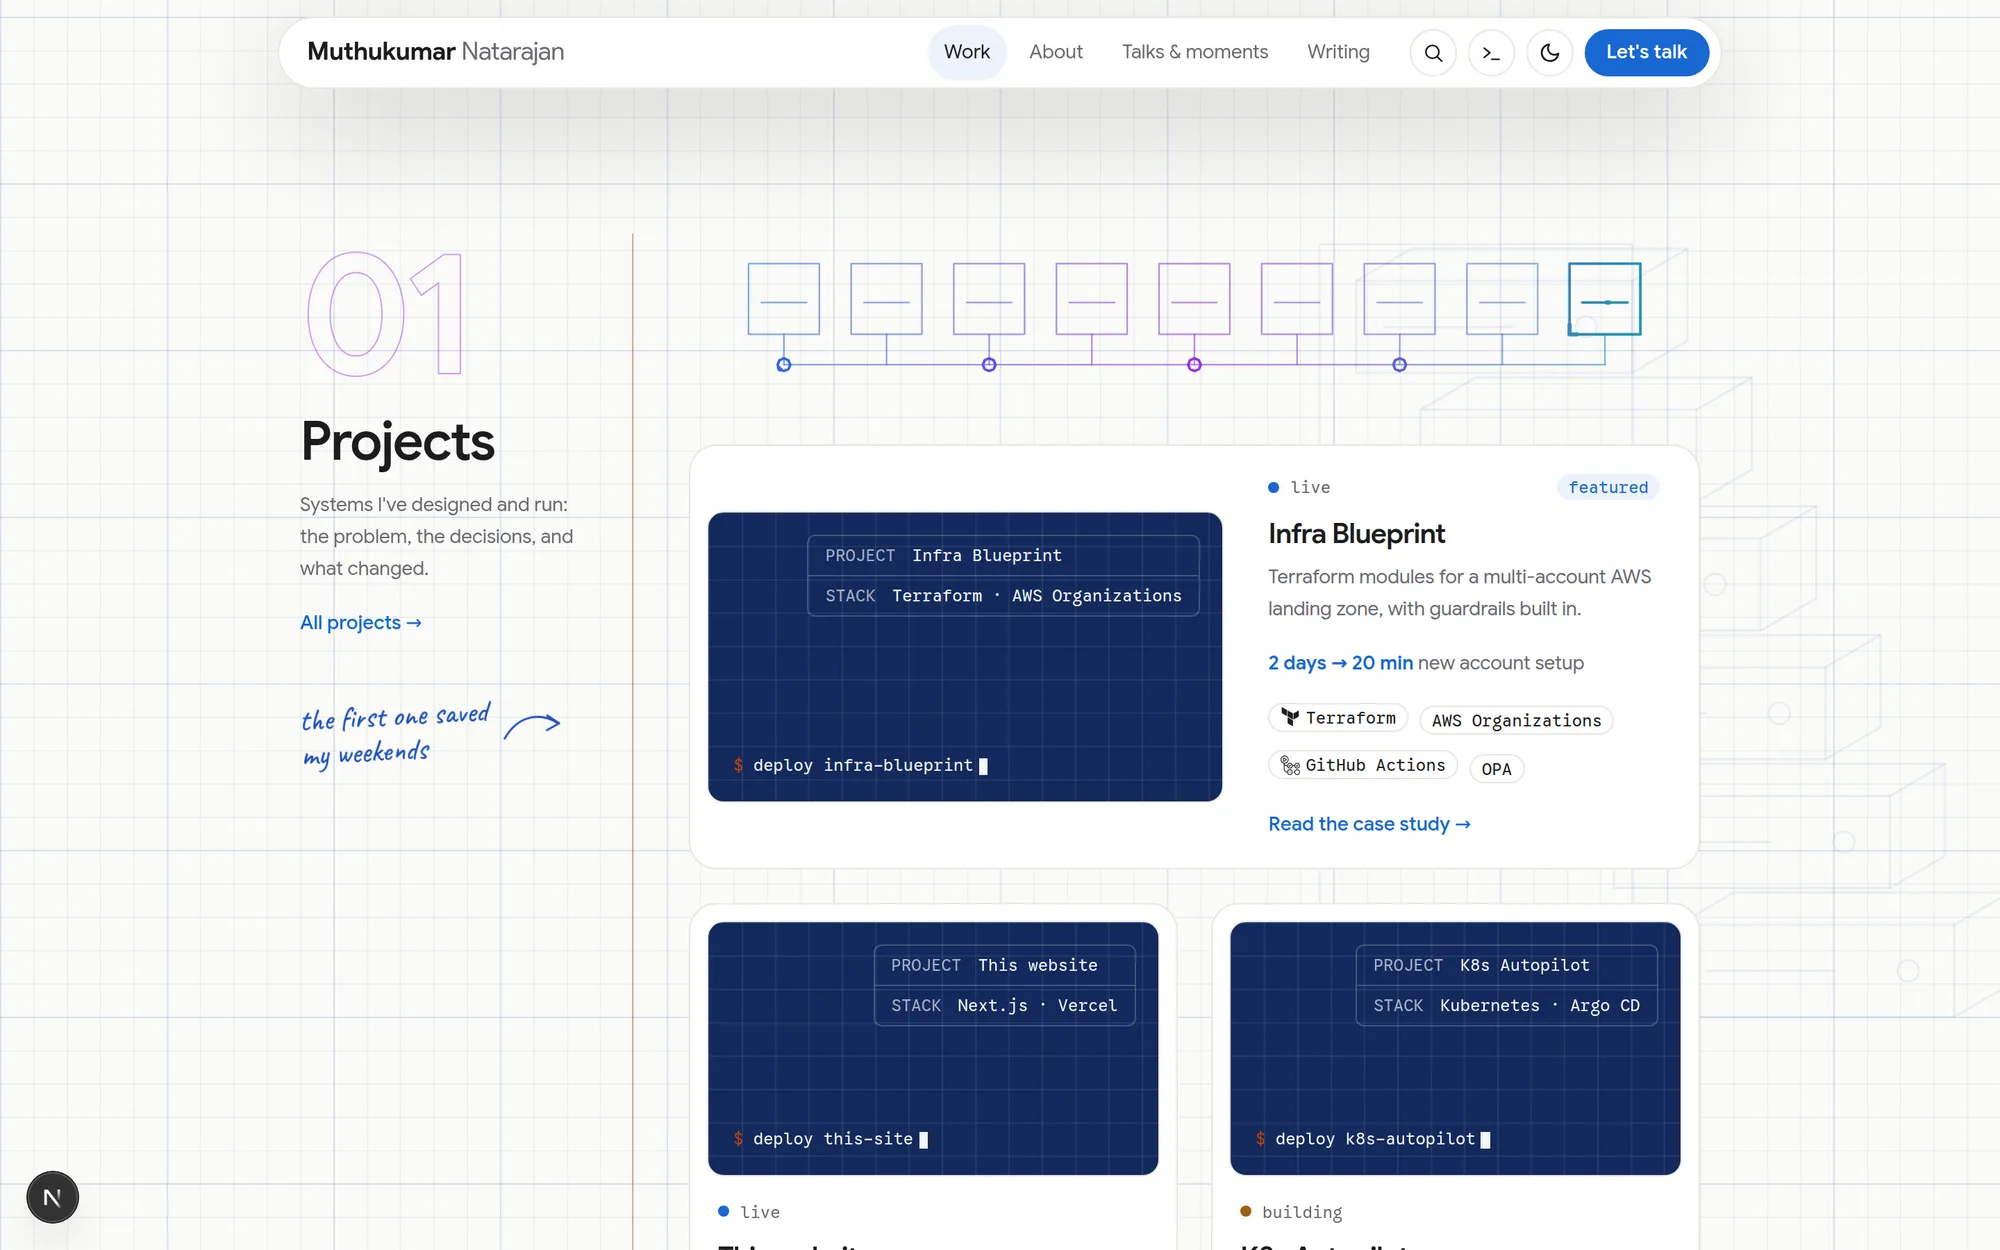Click the Let's talk button

coord(1646,52)
